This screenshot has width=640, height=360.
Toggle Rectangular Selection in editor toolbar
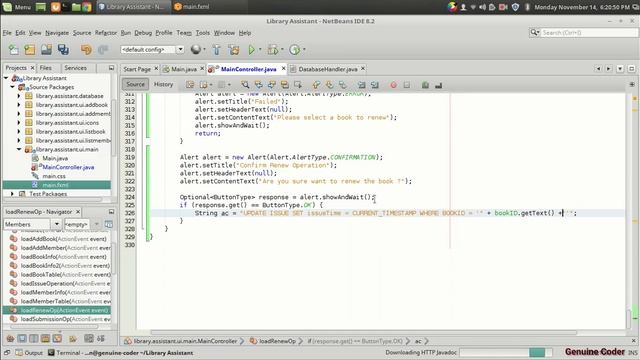click(x=298, y=85)
